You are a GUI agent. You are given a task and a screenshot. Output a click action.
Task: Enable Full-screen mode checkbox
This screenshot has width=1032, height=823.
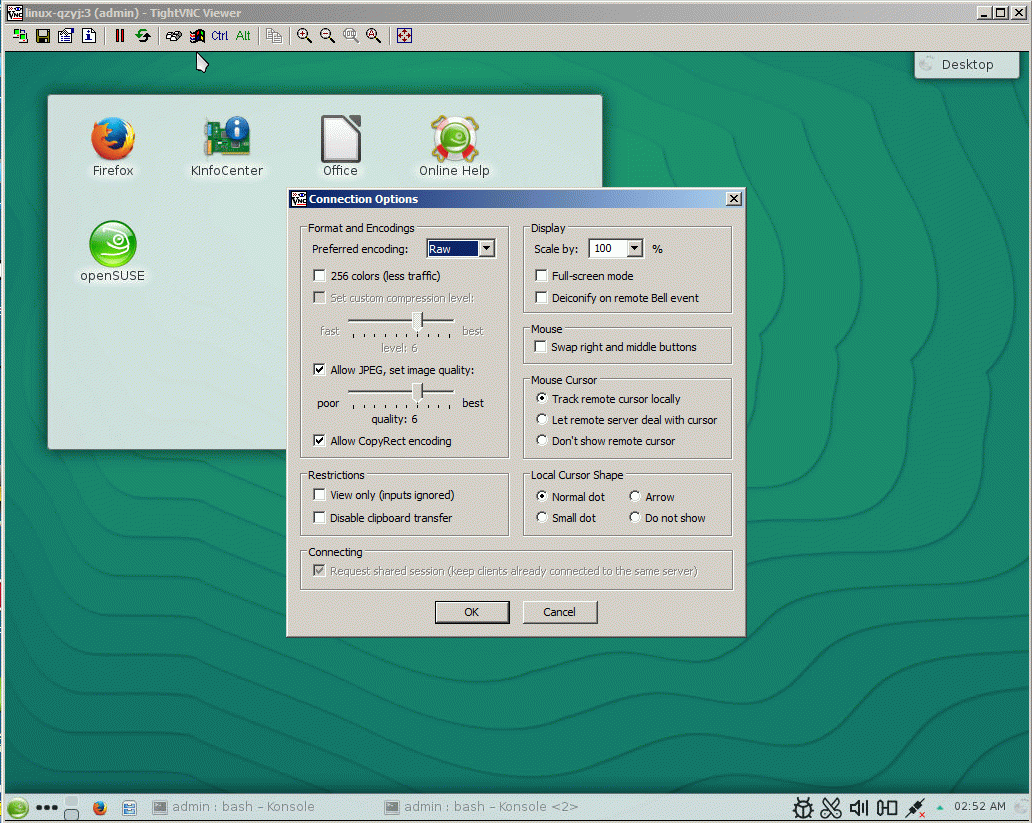541,275
